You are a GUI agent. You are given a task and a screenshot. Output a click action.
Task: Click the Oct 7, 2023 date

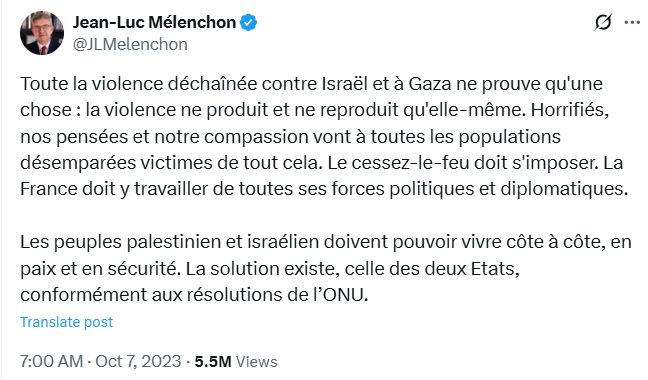coord(138,361)
